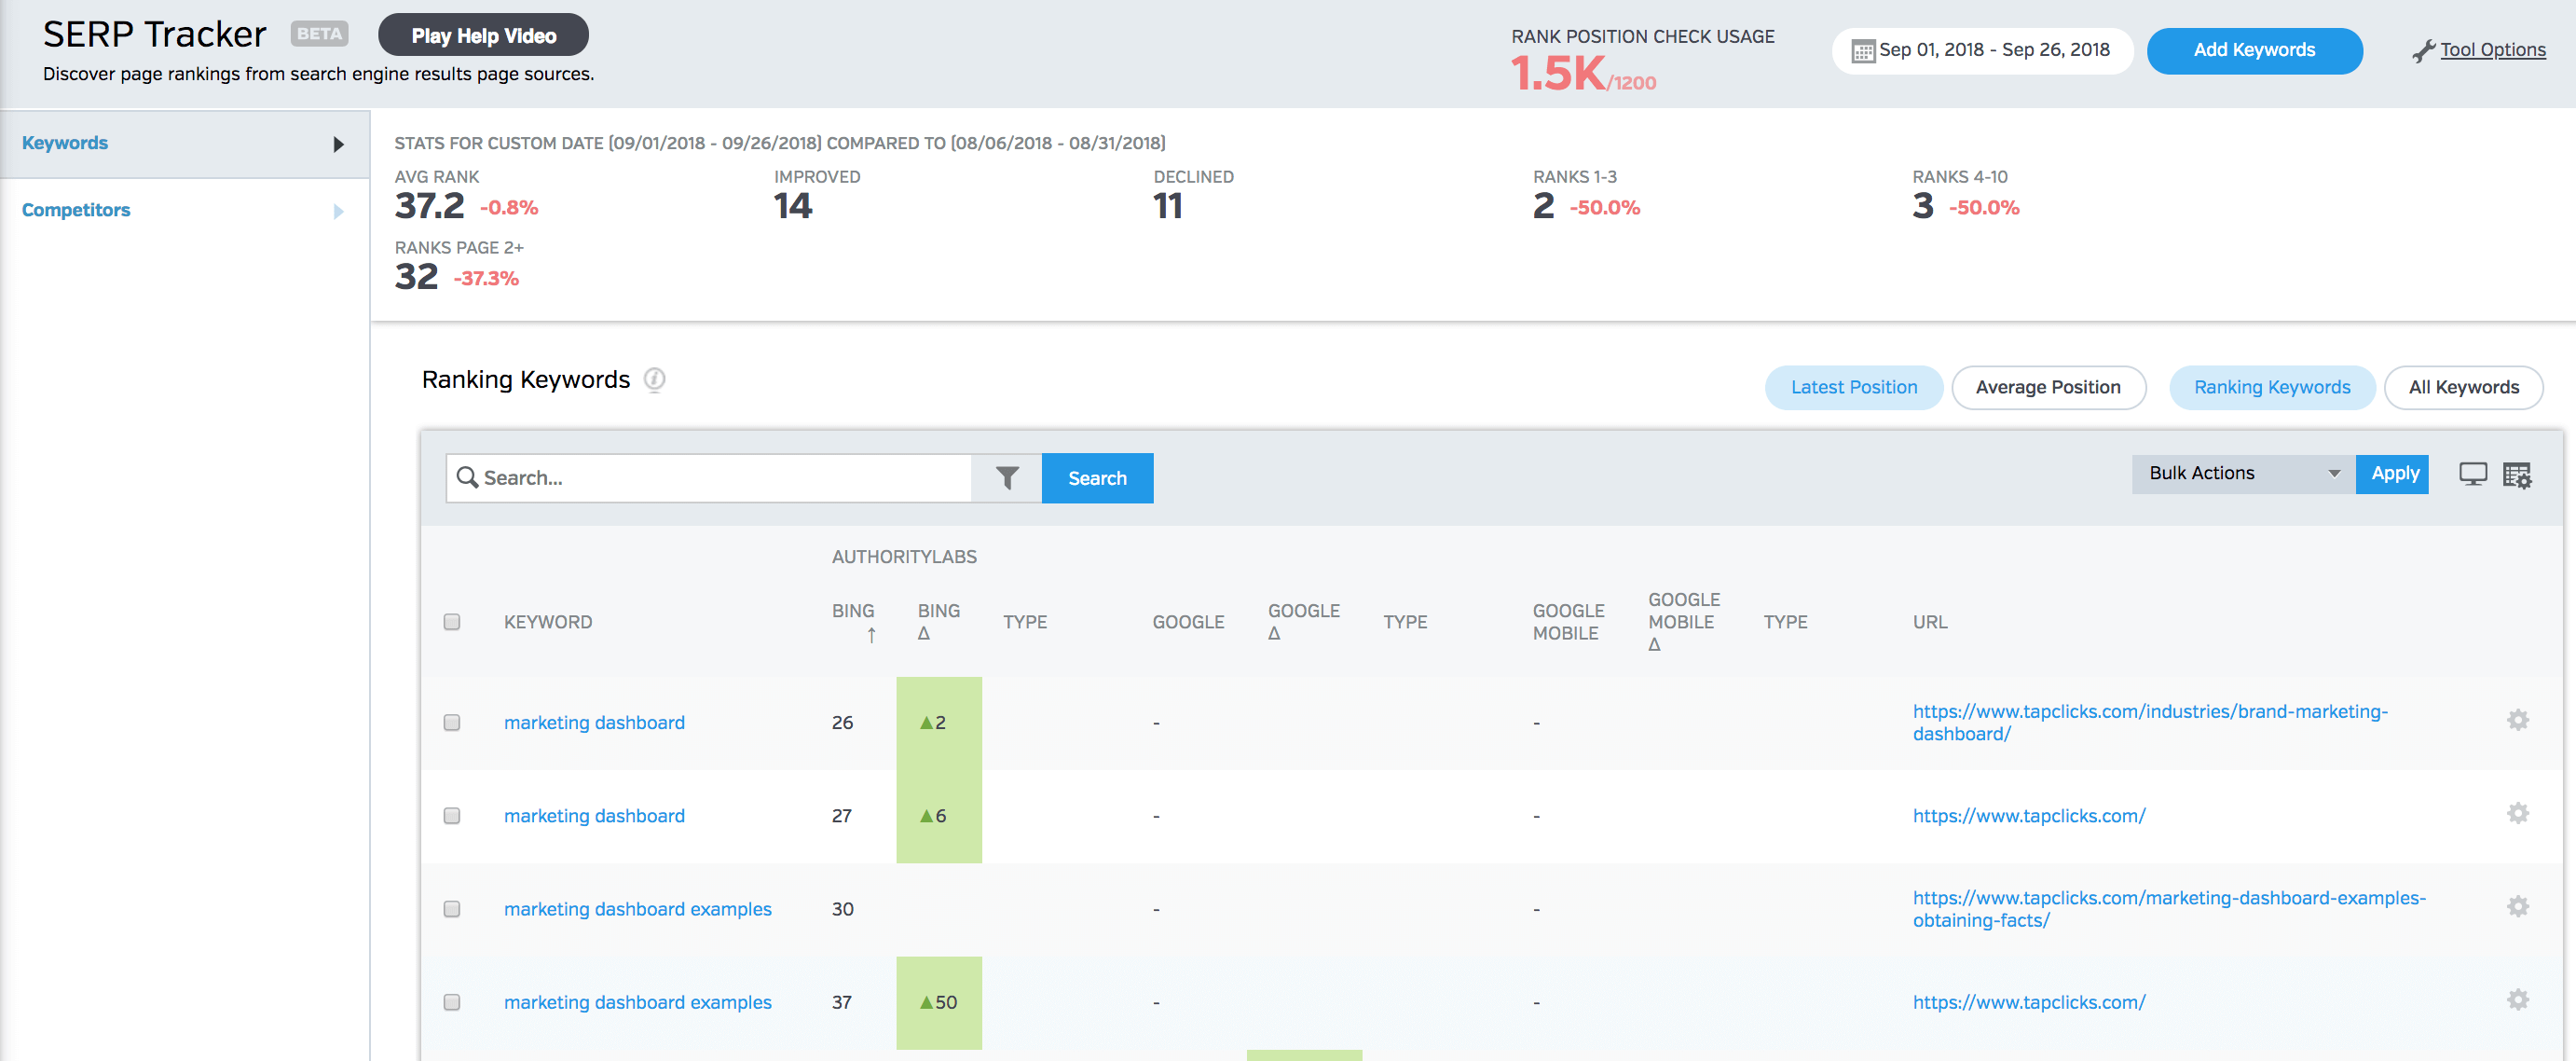Open gear settings for marketing dashboard examples row 30
Screen dimensions: 2576x1061
coord(2517,907)
